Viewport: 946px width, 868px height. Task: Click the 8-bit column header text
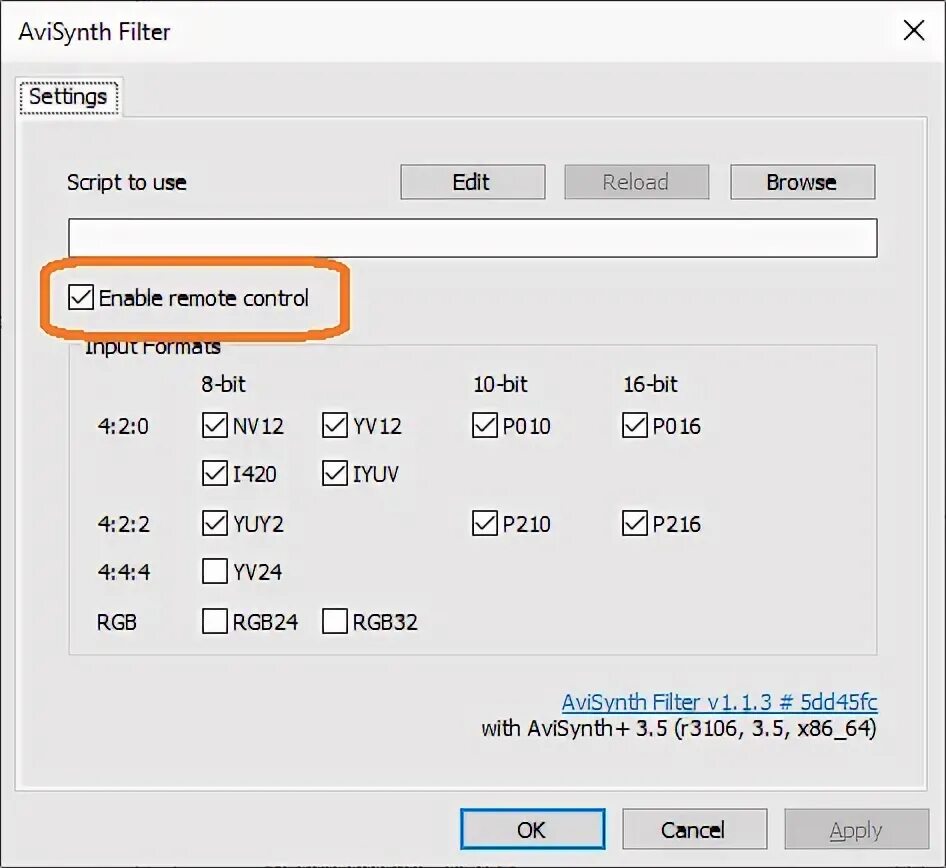(223, 384)
